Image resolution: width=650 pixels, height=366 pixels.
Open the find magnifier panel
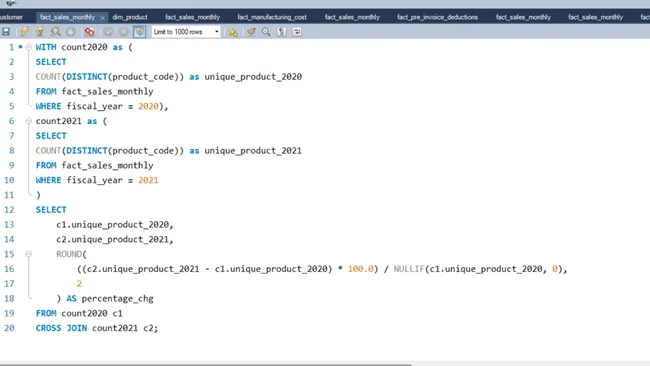pyautogui.click(x=266, y=32)
